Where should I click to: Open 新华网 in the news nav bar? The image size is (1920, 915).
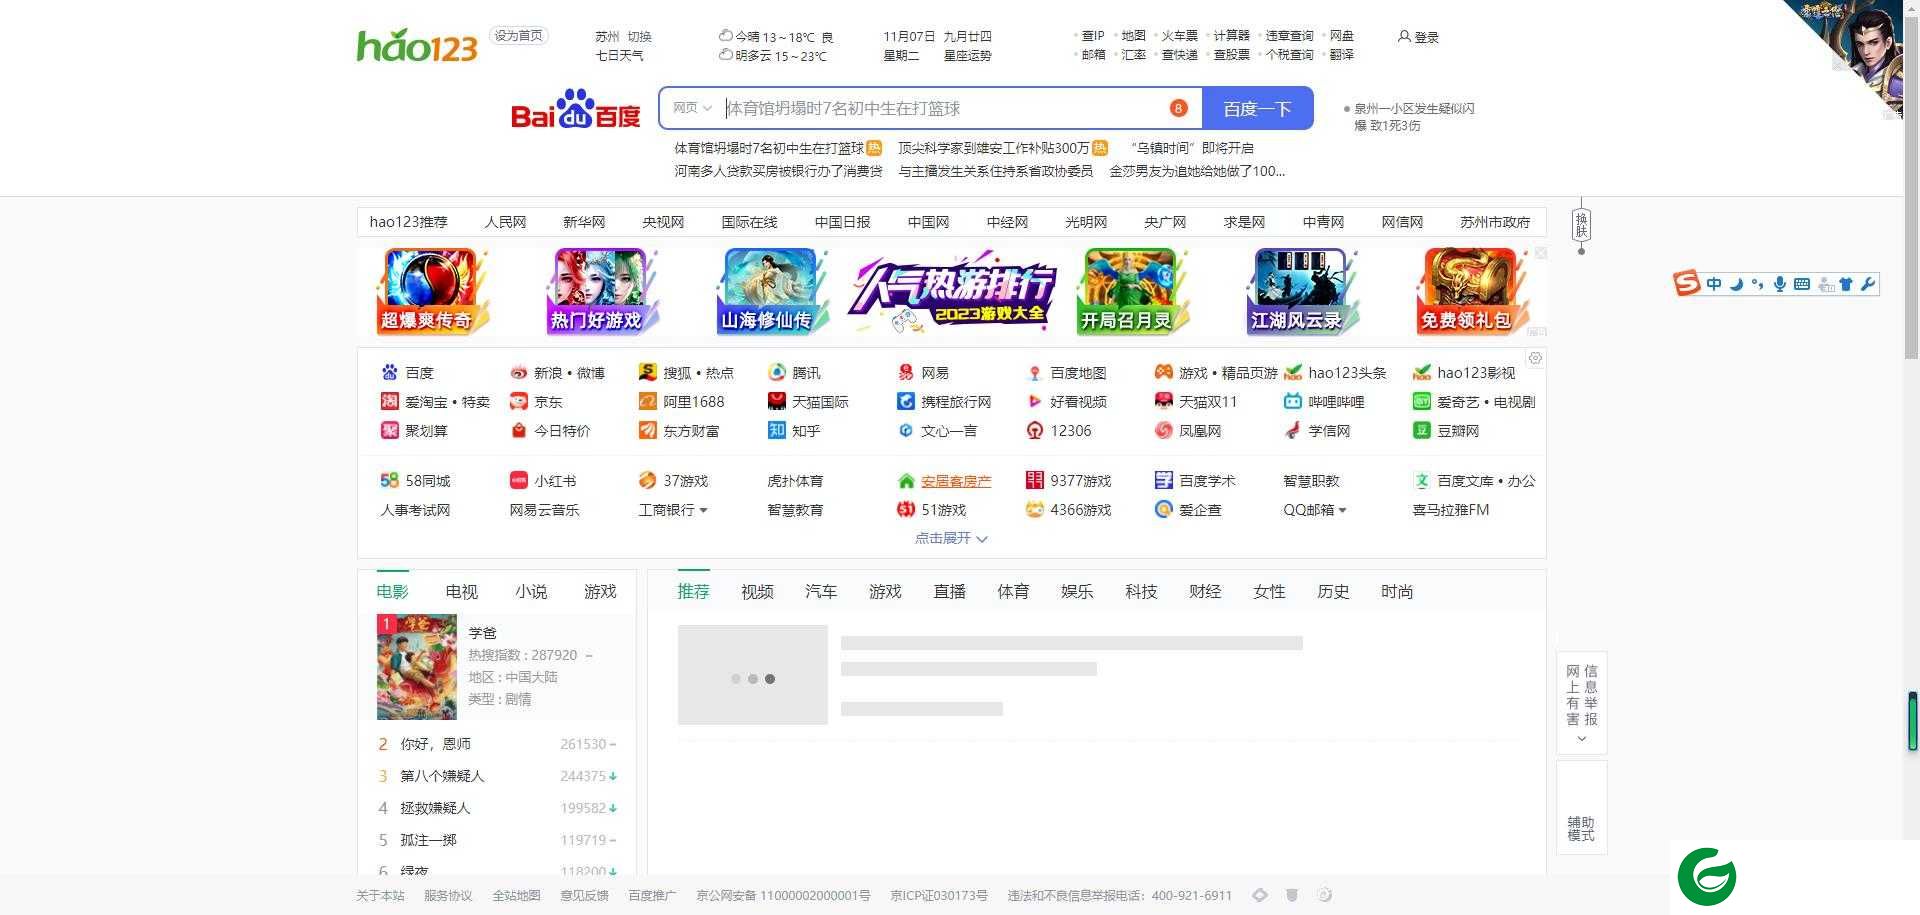584,222
